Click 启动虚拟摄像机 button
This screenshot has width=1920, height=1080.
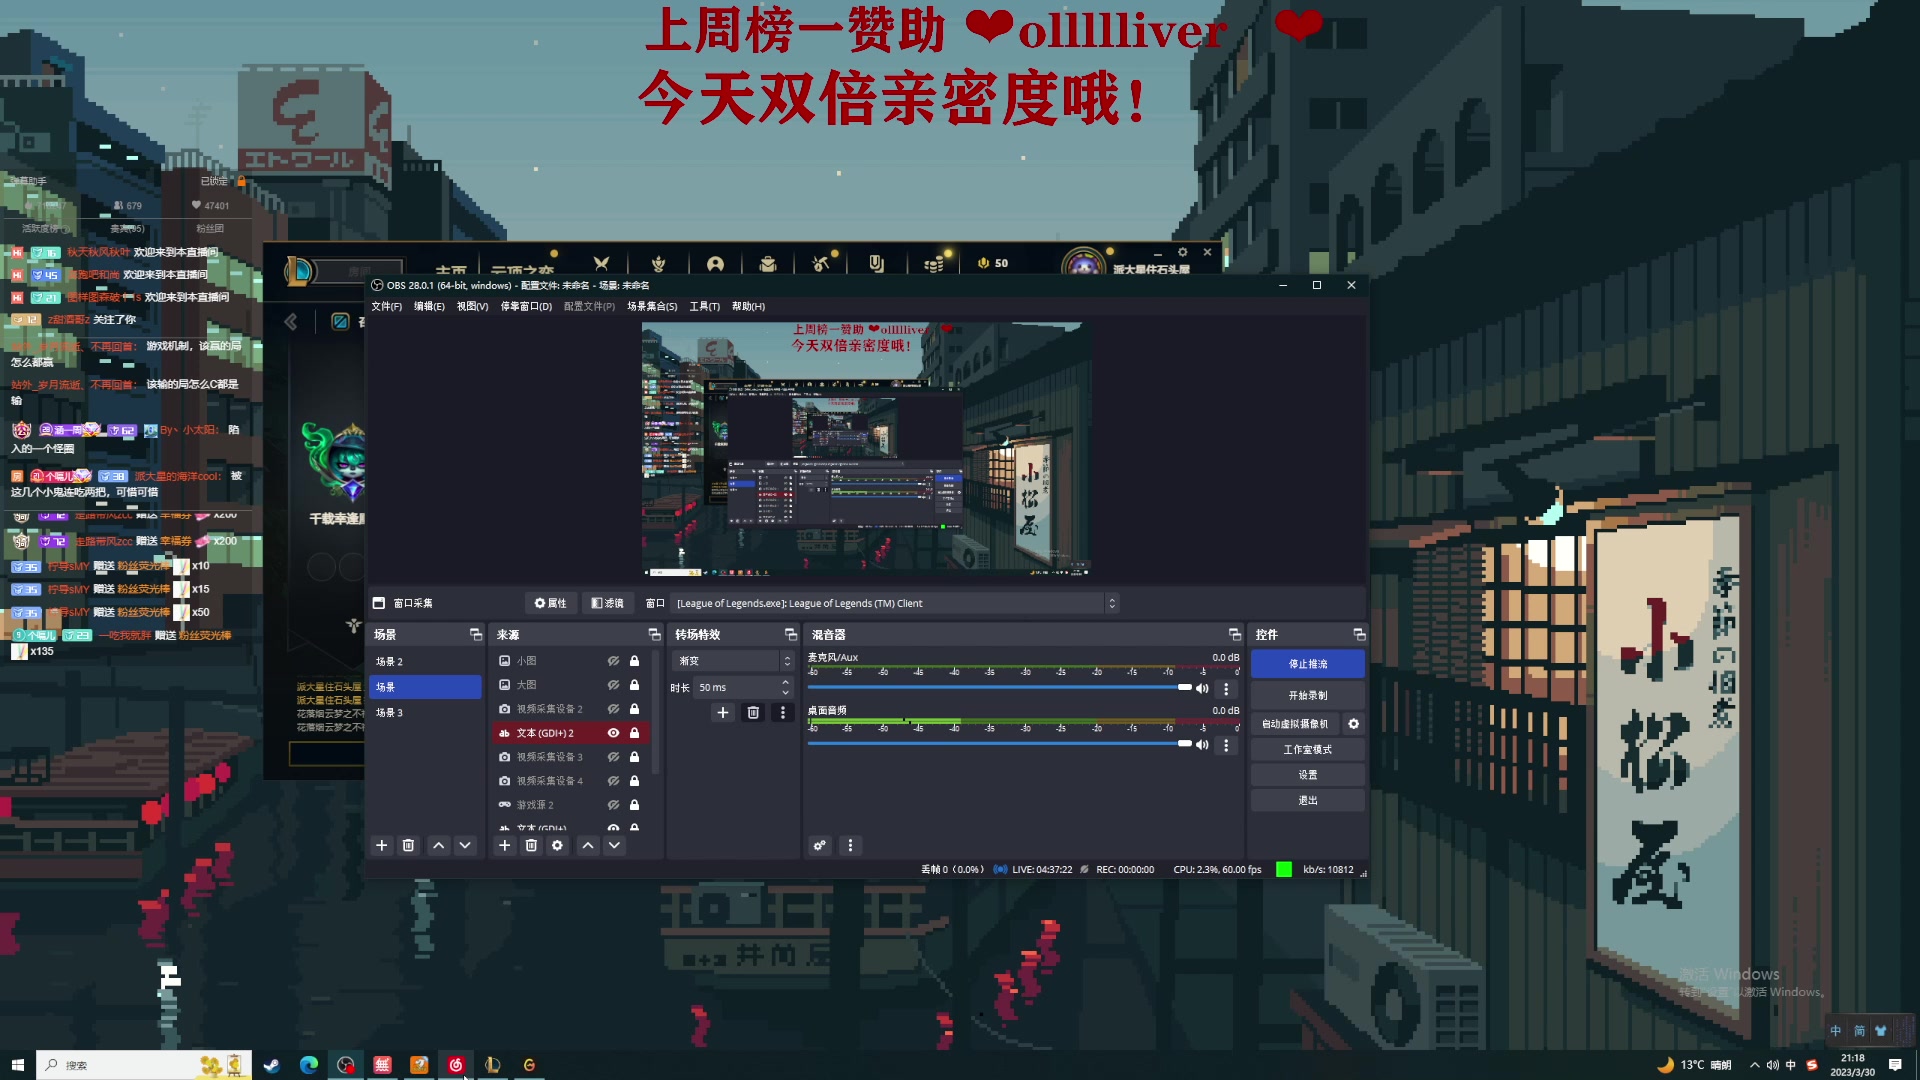pos(1294,724)
